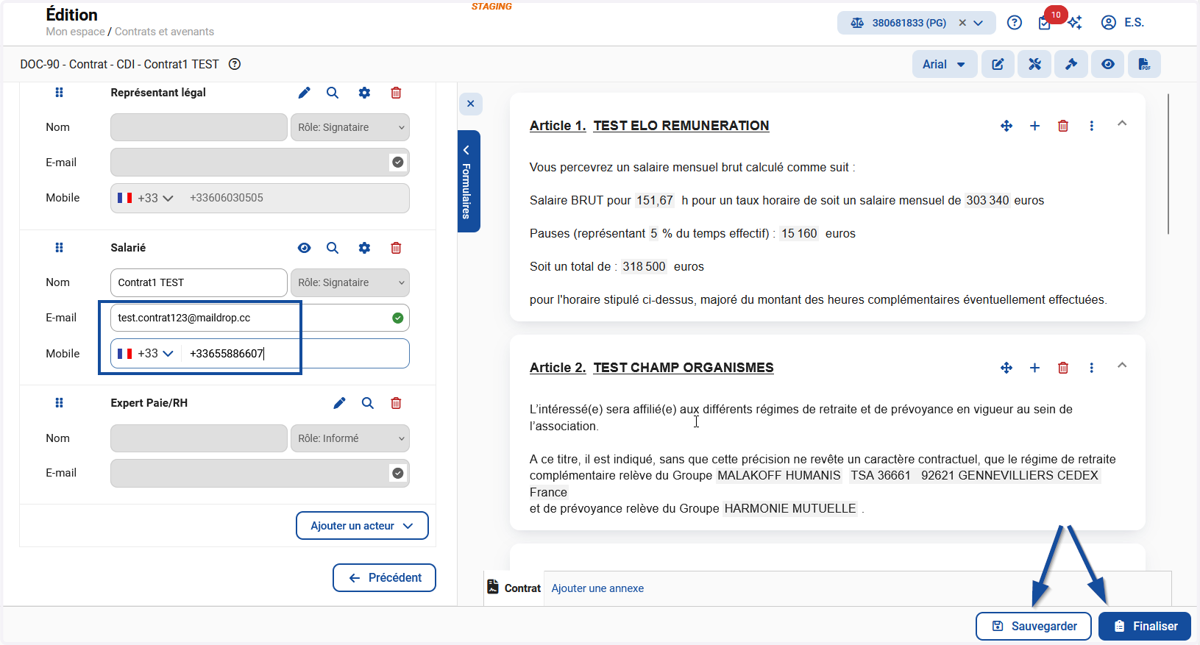Open the Ajouter un acteur dropdown button
1200x645 pixels.
click(362, 526)
